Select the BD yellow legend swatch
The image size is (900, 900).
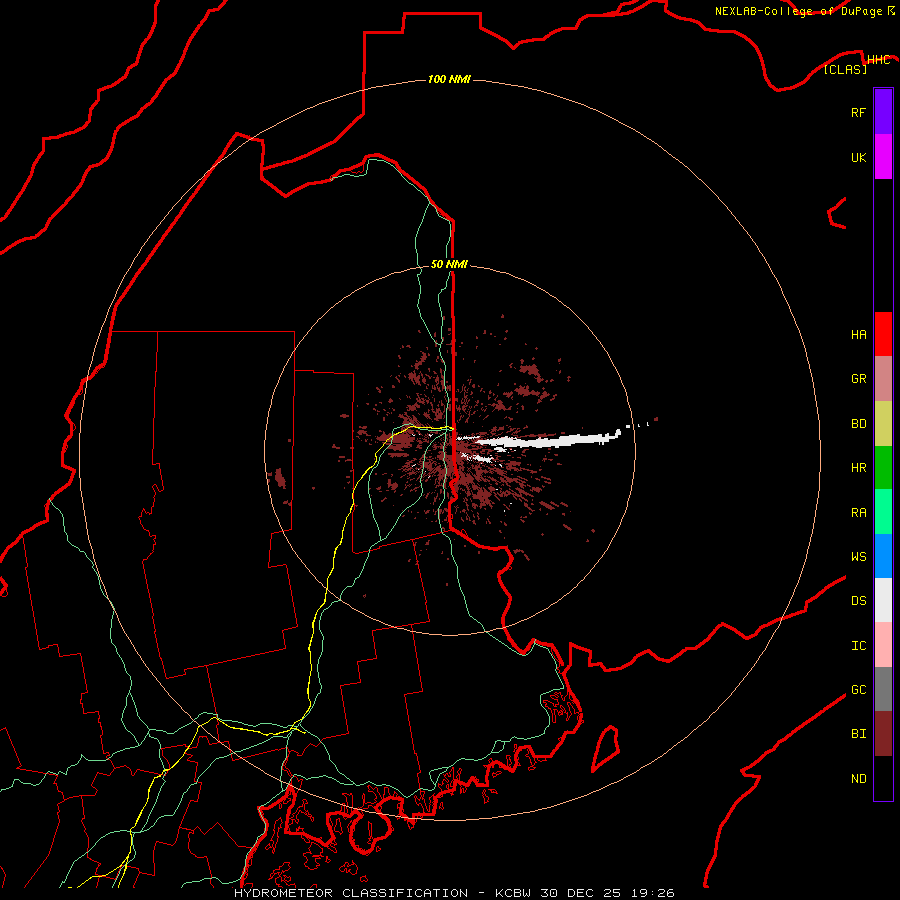click(883, 424)
